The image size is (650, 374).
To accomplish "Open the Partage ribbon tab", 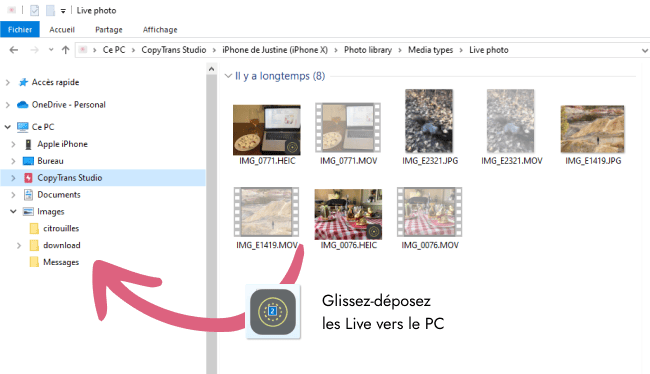I will point(109,29).
